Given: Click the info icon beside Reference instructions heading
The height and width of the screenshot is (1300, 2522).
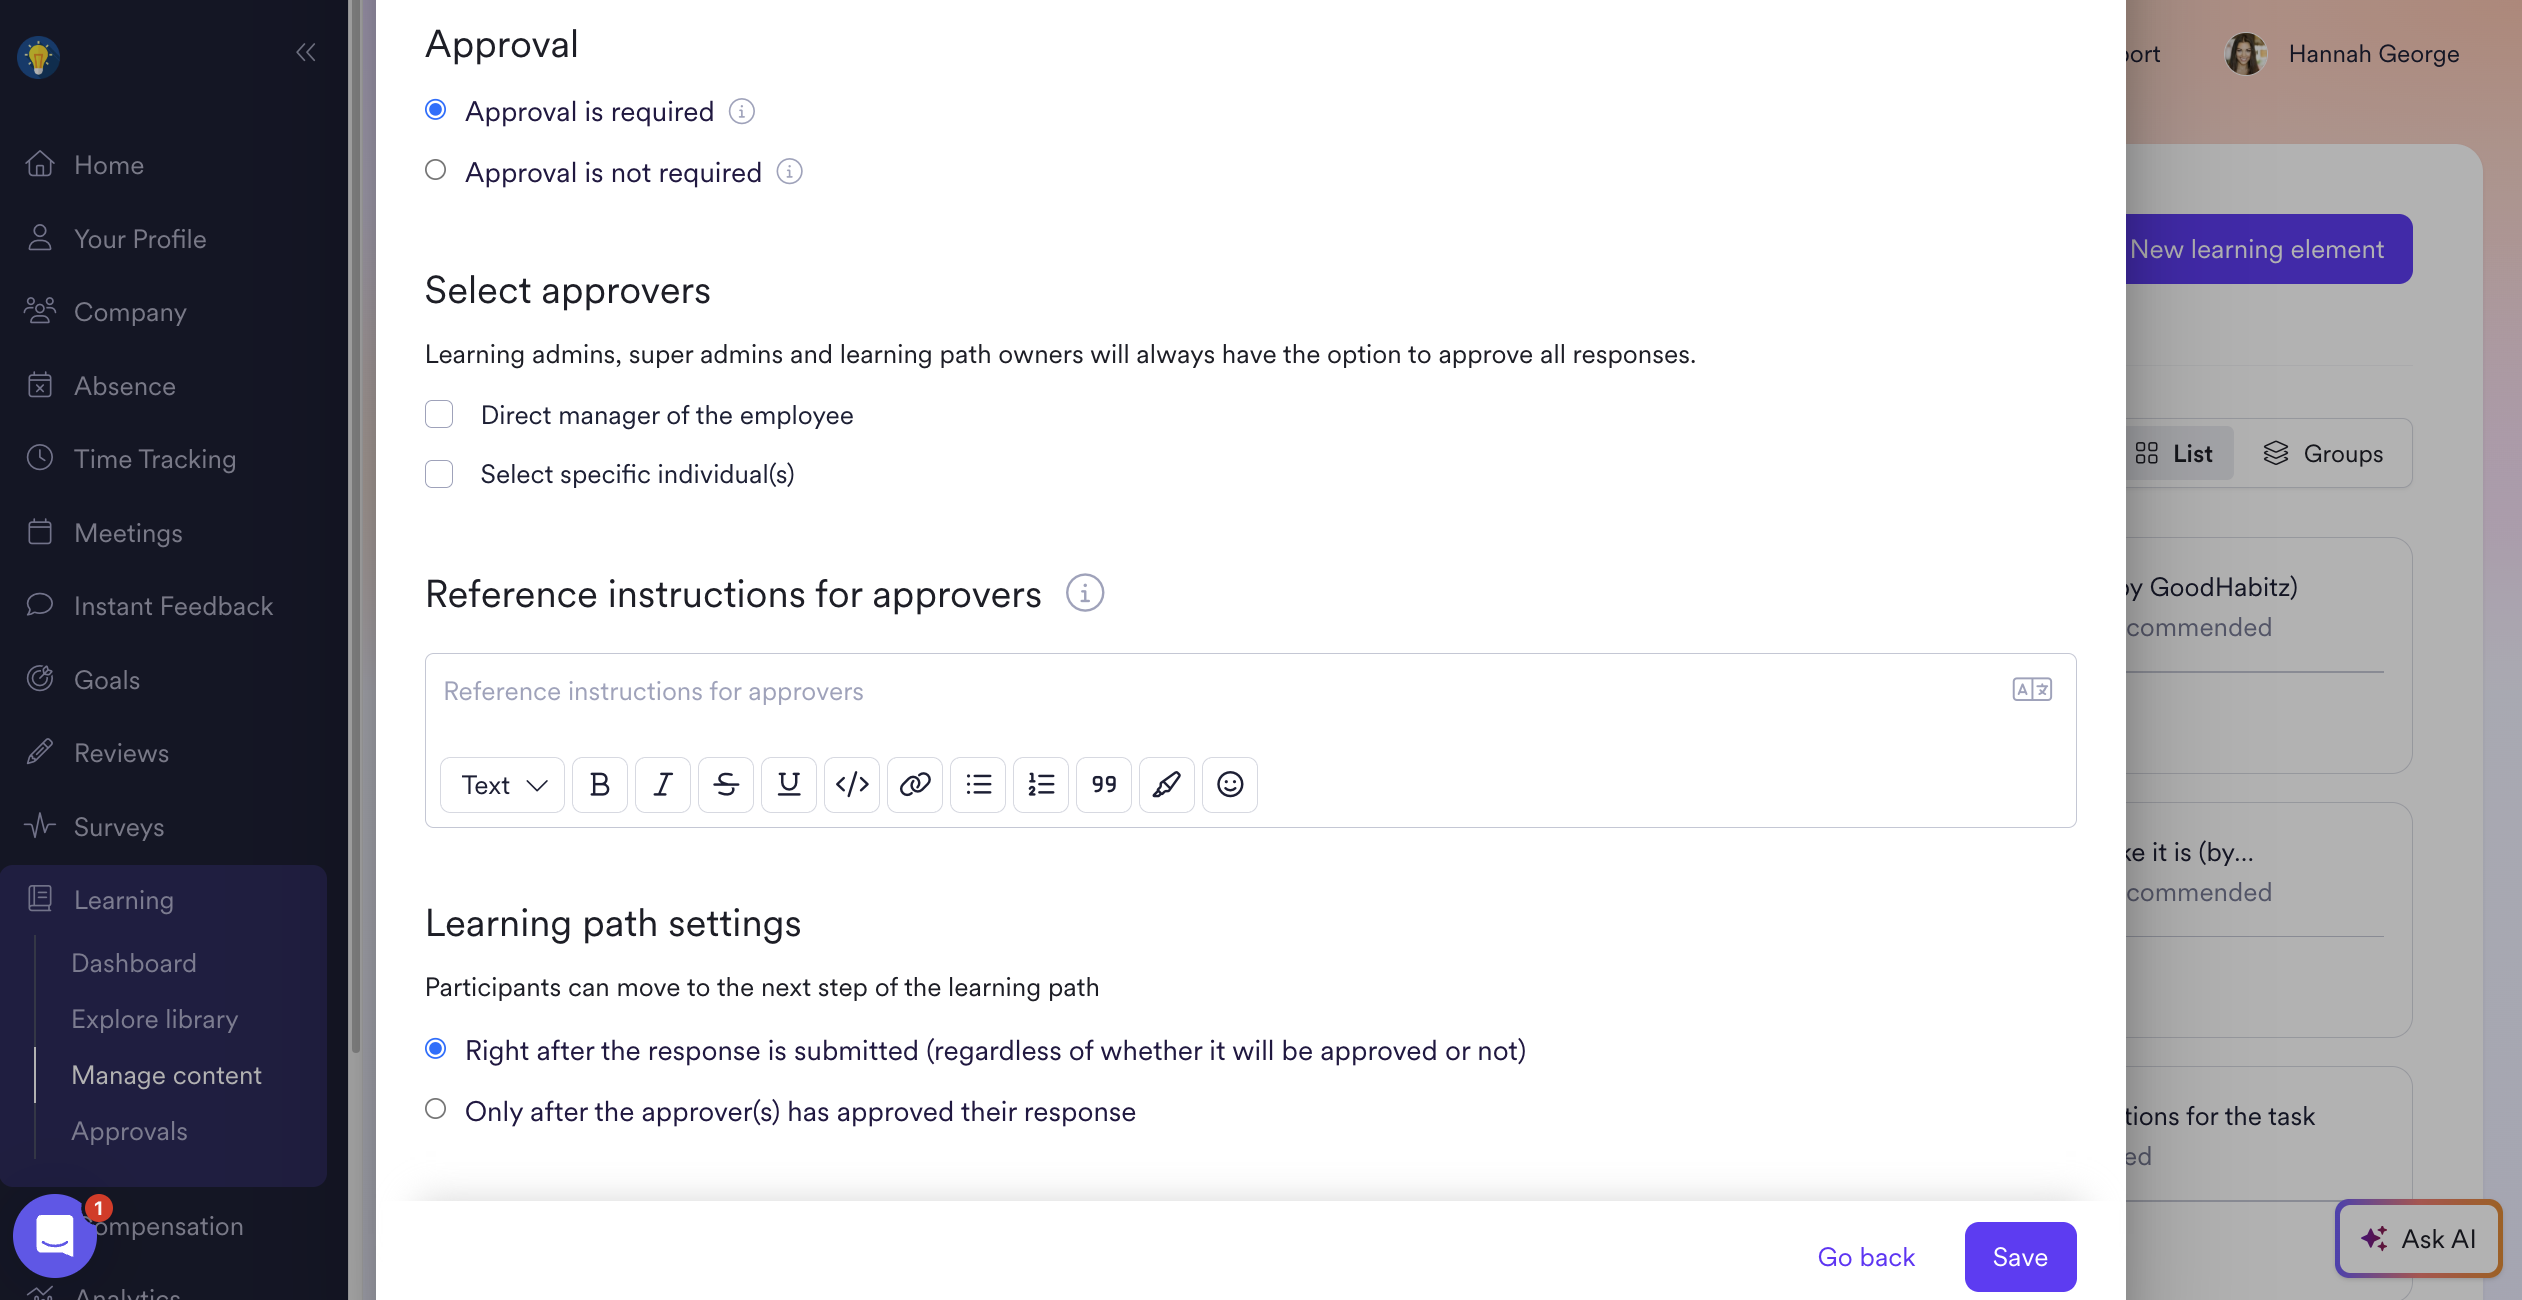Looking at the screenshot, I should click(x=1085, y=594).
